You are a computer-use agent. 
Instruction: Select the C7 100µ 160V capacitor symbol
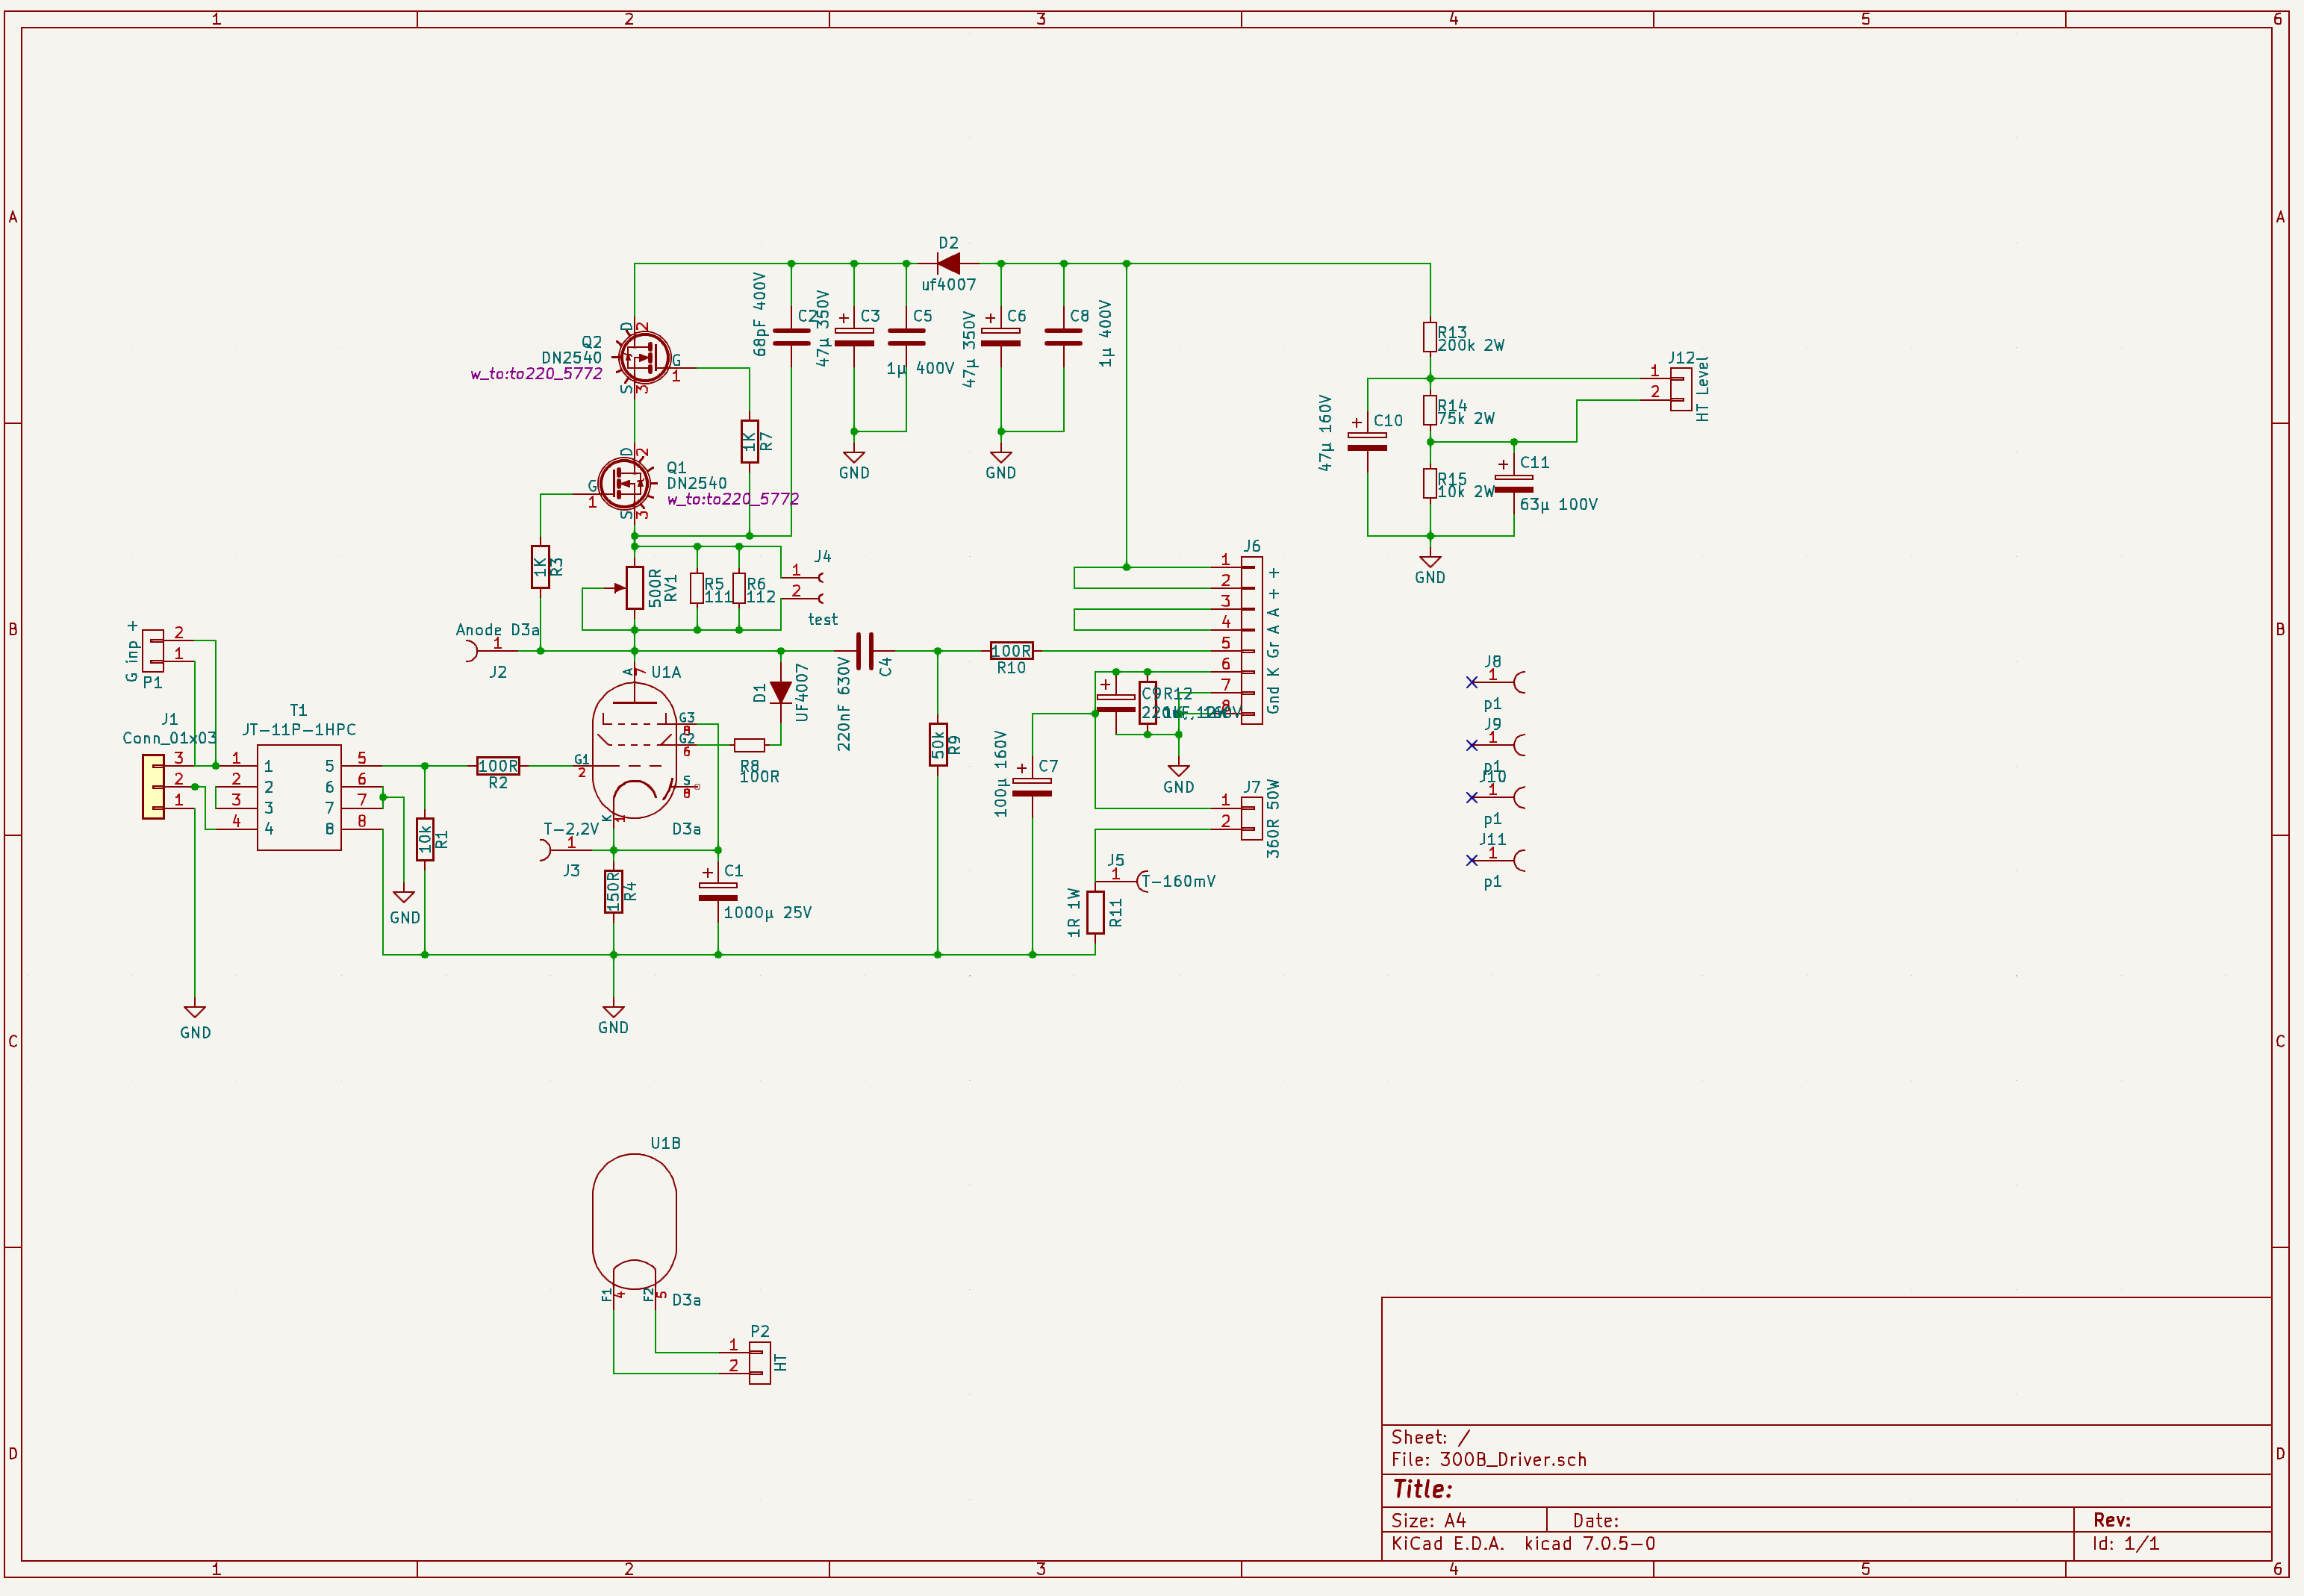(x=1032, y=787)
